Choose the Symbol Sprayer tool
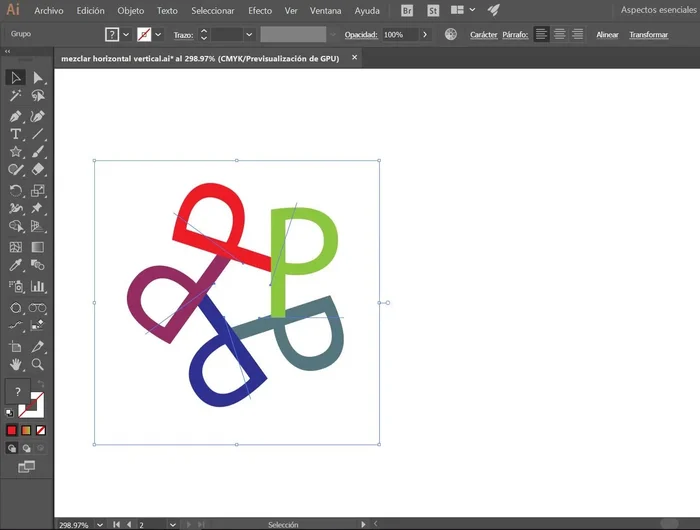 tap(16, 286)
